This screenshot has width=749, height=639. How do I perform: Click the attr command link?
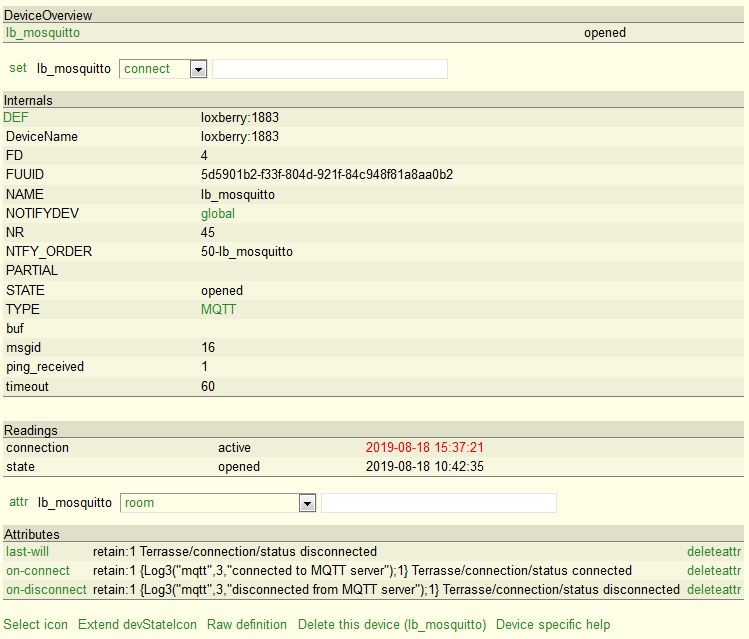tap(19, 502)
